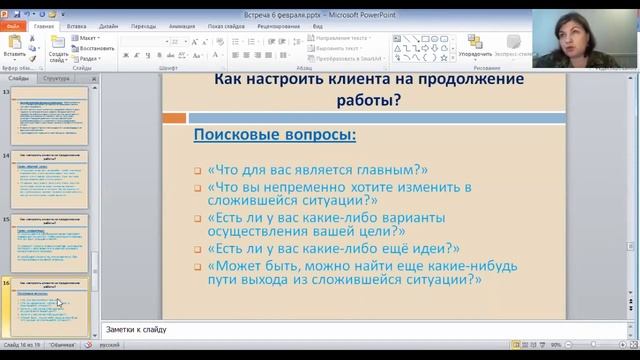Click Выровнять текст button
Screen dimensions: 640x360
[x=335, y=48]
